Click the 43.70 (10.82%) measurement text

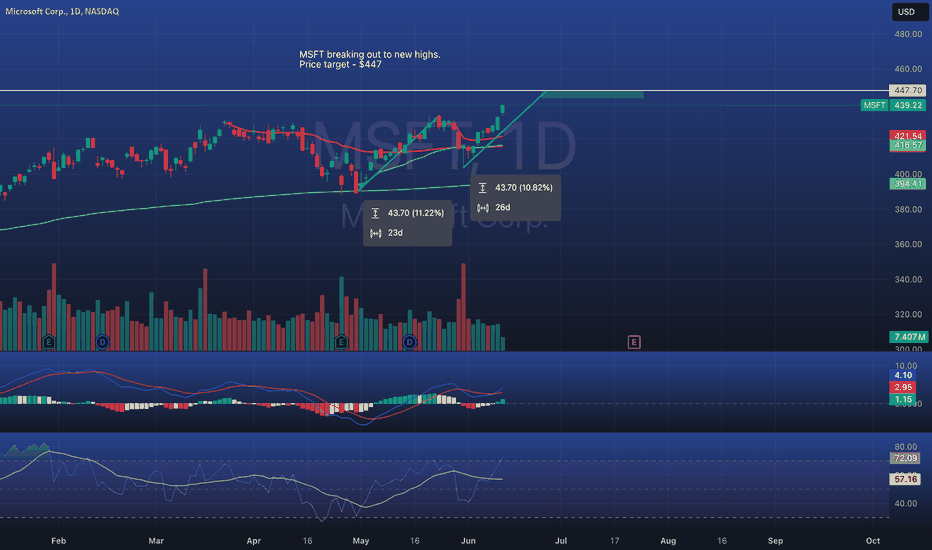pos(524,188)
